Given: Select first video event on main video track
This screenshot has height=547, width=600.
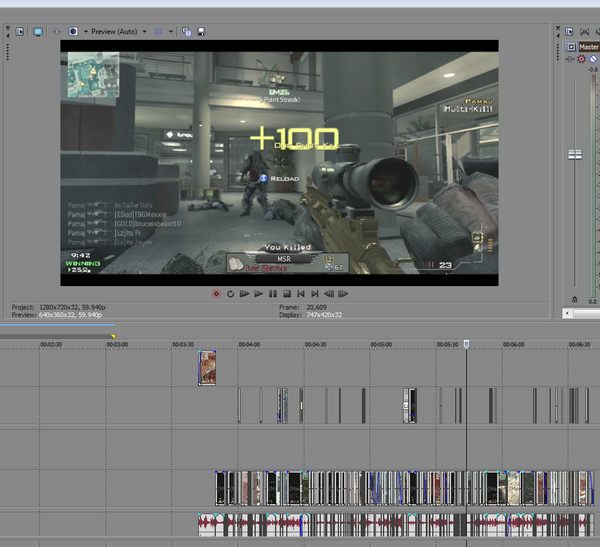Looking at the screenshot, I should point(220,488).
